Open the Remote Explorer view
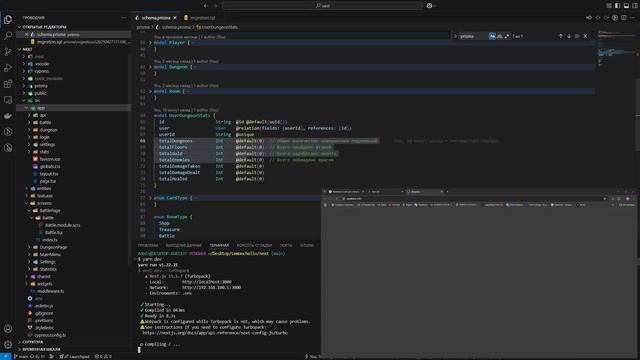Screen dimensions: 640x360 click(x=8, y=100)
